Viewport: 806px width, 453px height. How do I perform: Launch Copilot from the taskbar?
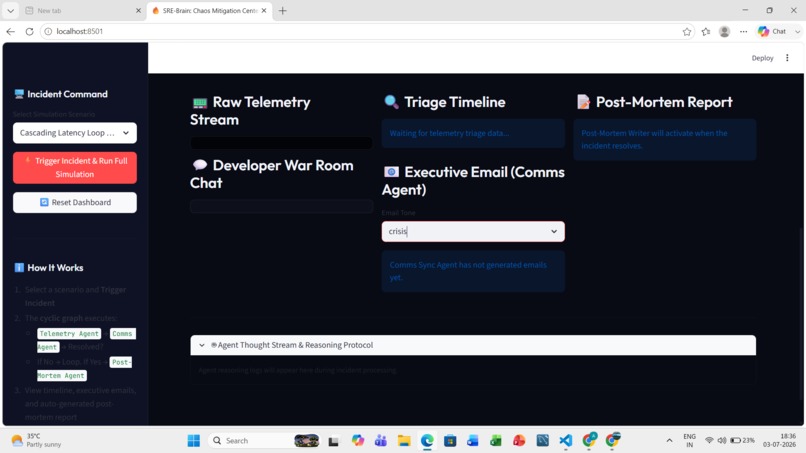358,441
